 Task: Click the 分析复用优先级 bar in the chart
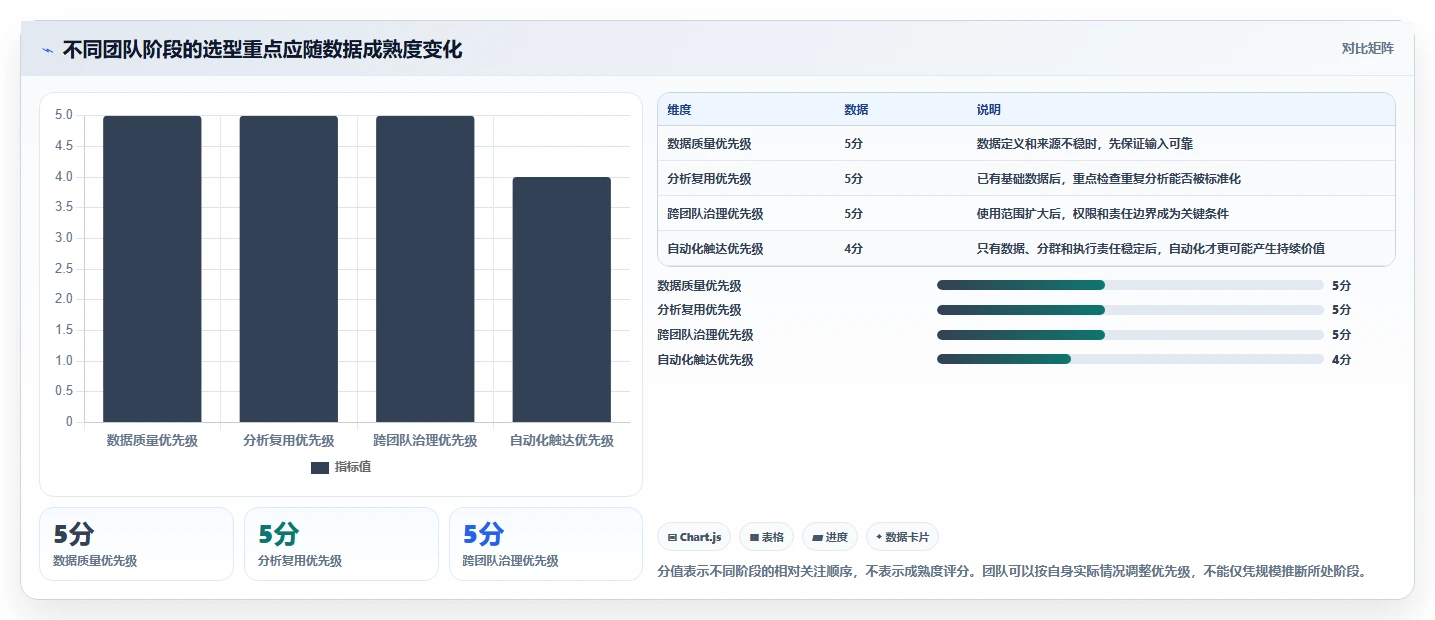[x=288, y=268]
